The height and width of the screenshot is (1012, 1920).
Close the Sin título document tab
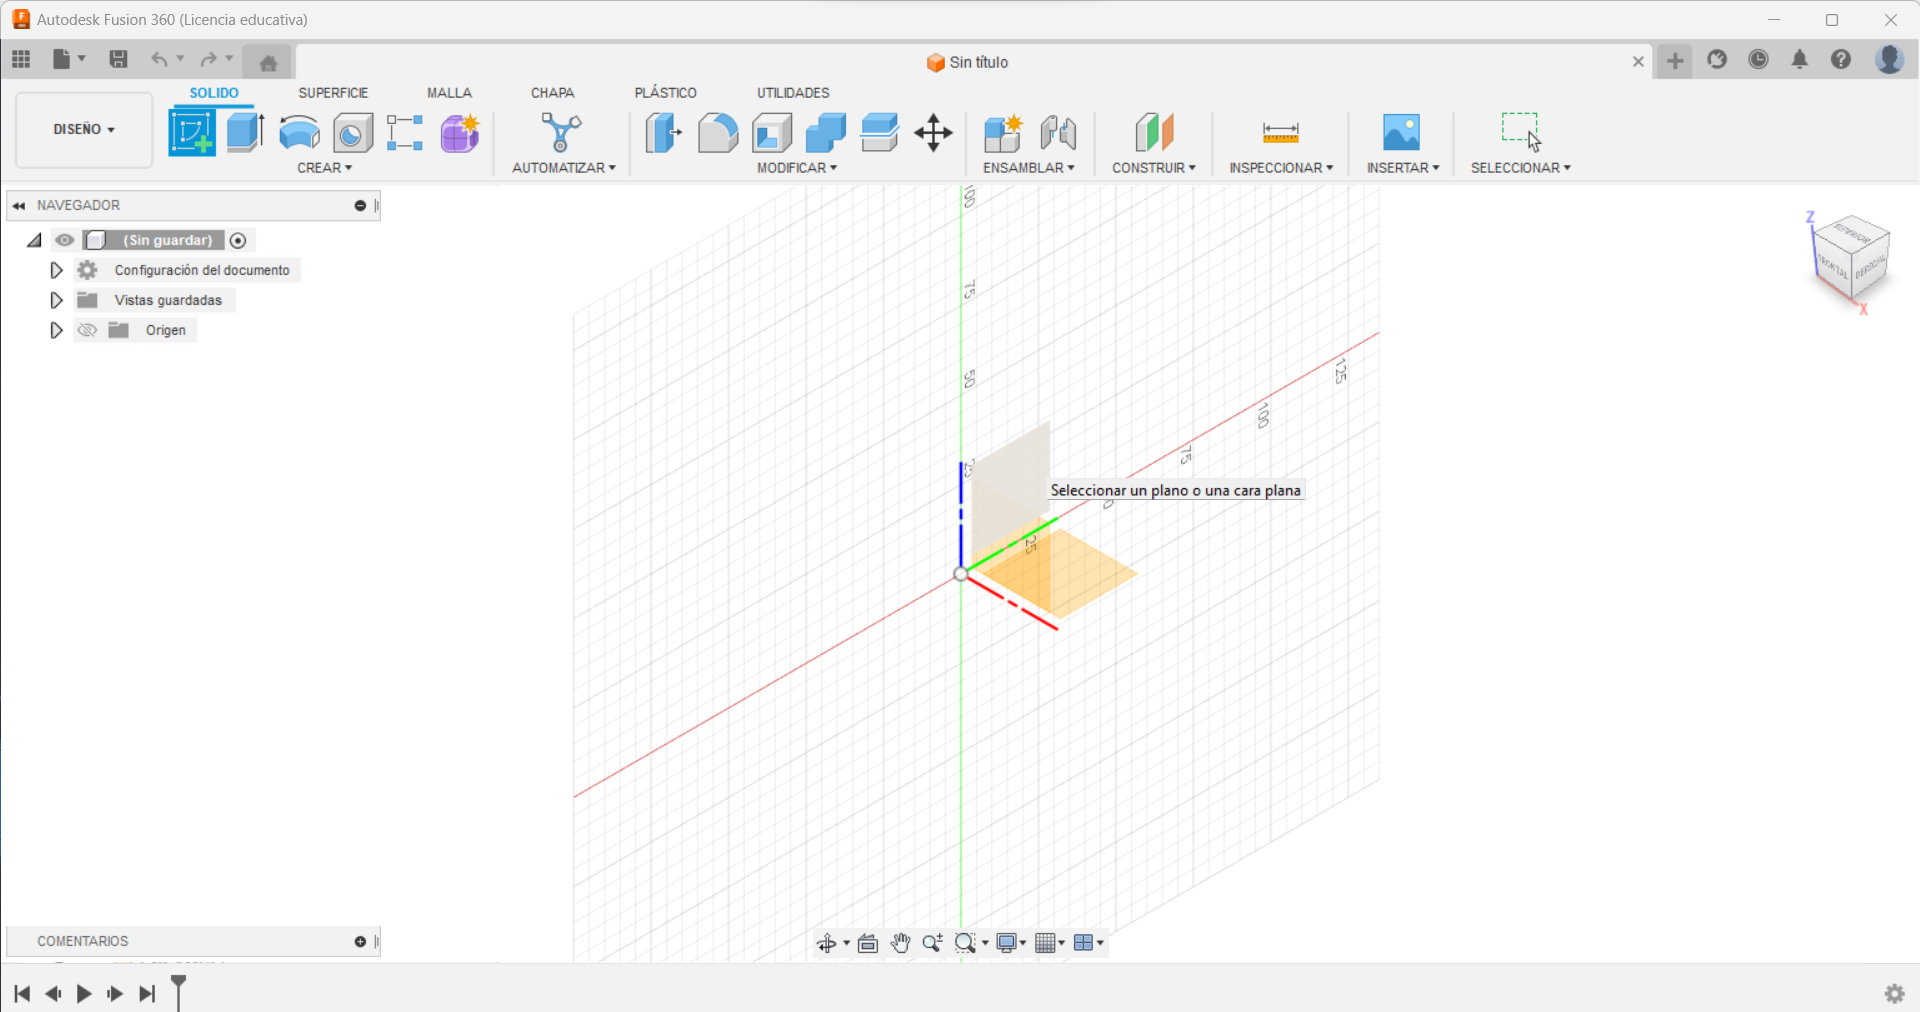pyautogui.click(x=1638, y=62)
